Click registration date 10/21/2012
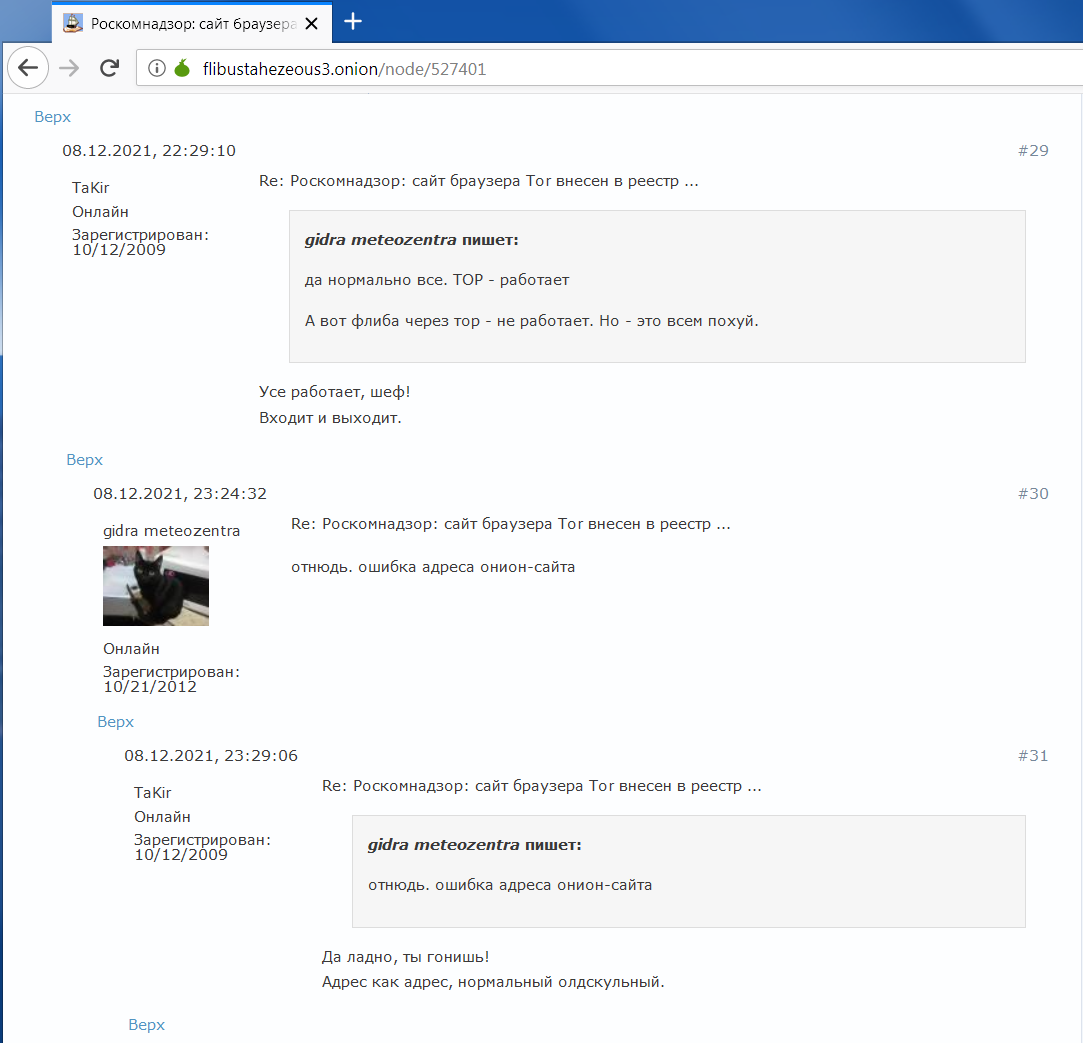 click(150, 687)
